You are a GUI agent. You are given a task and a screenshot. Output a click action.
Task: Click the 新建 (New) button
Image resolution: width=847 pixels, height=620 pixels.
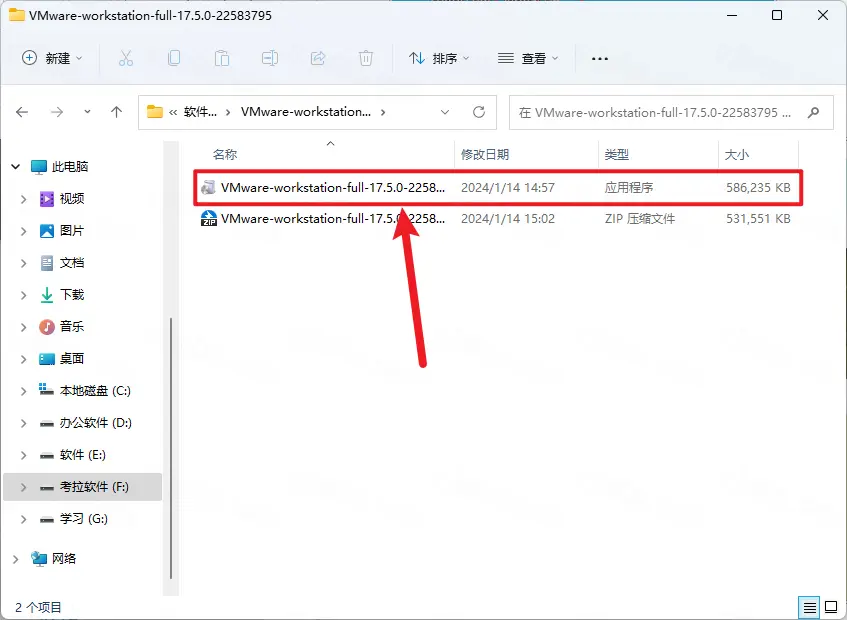point(52,59)
